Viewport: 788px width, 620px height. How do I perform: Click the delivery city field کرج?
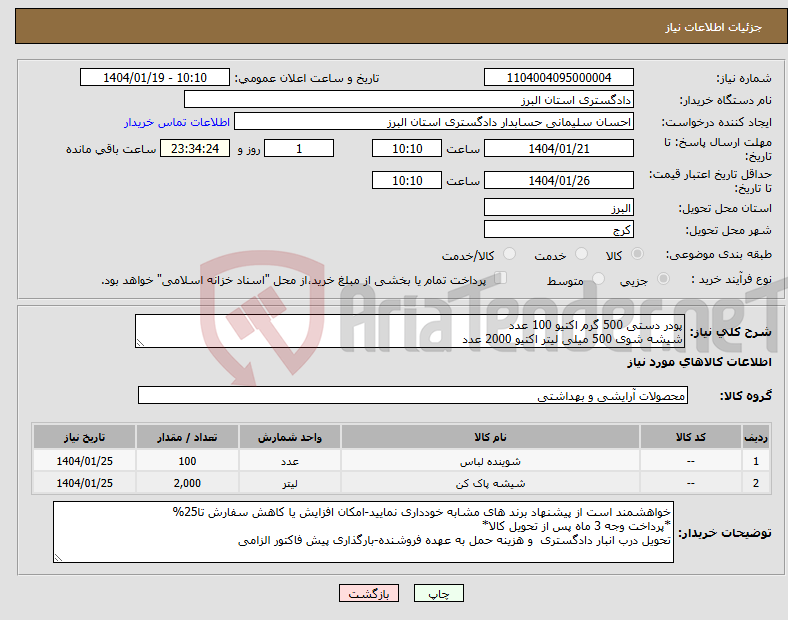558,230
